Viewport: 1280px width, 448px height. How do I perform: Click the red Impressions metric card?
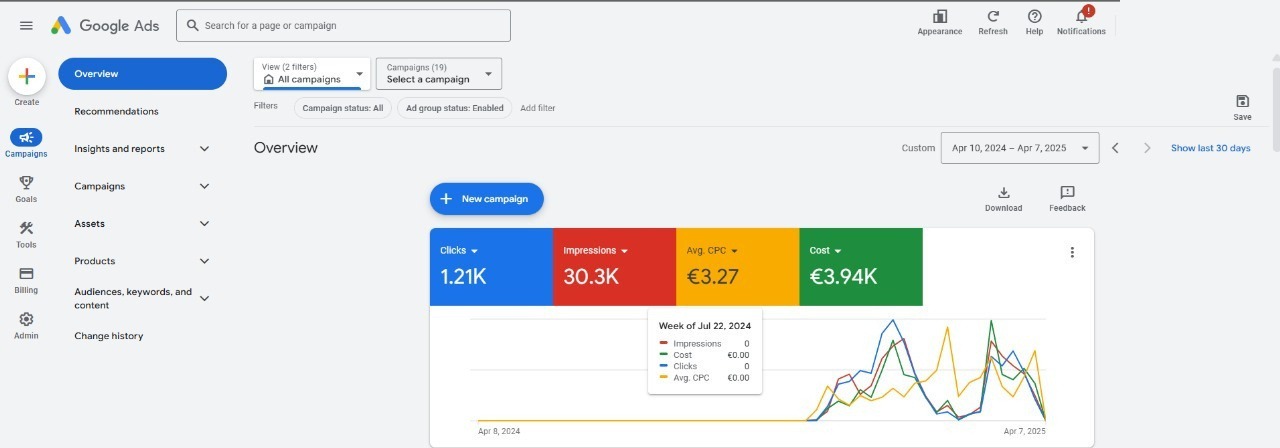coord(614,267)
